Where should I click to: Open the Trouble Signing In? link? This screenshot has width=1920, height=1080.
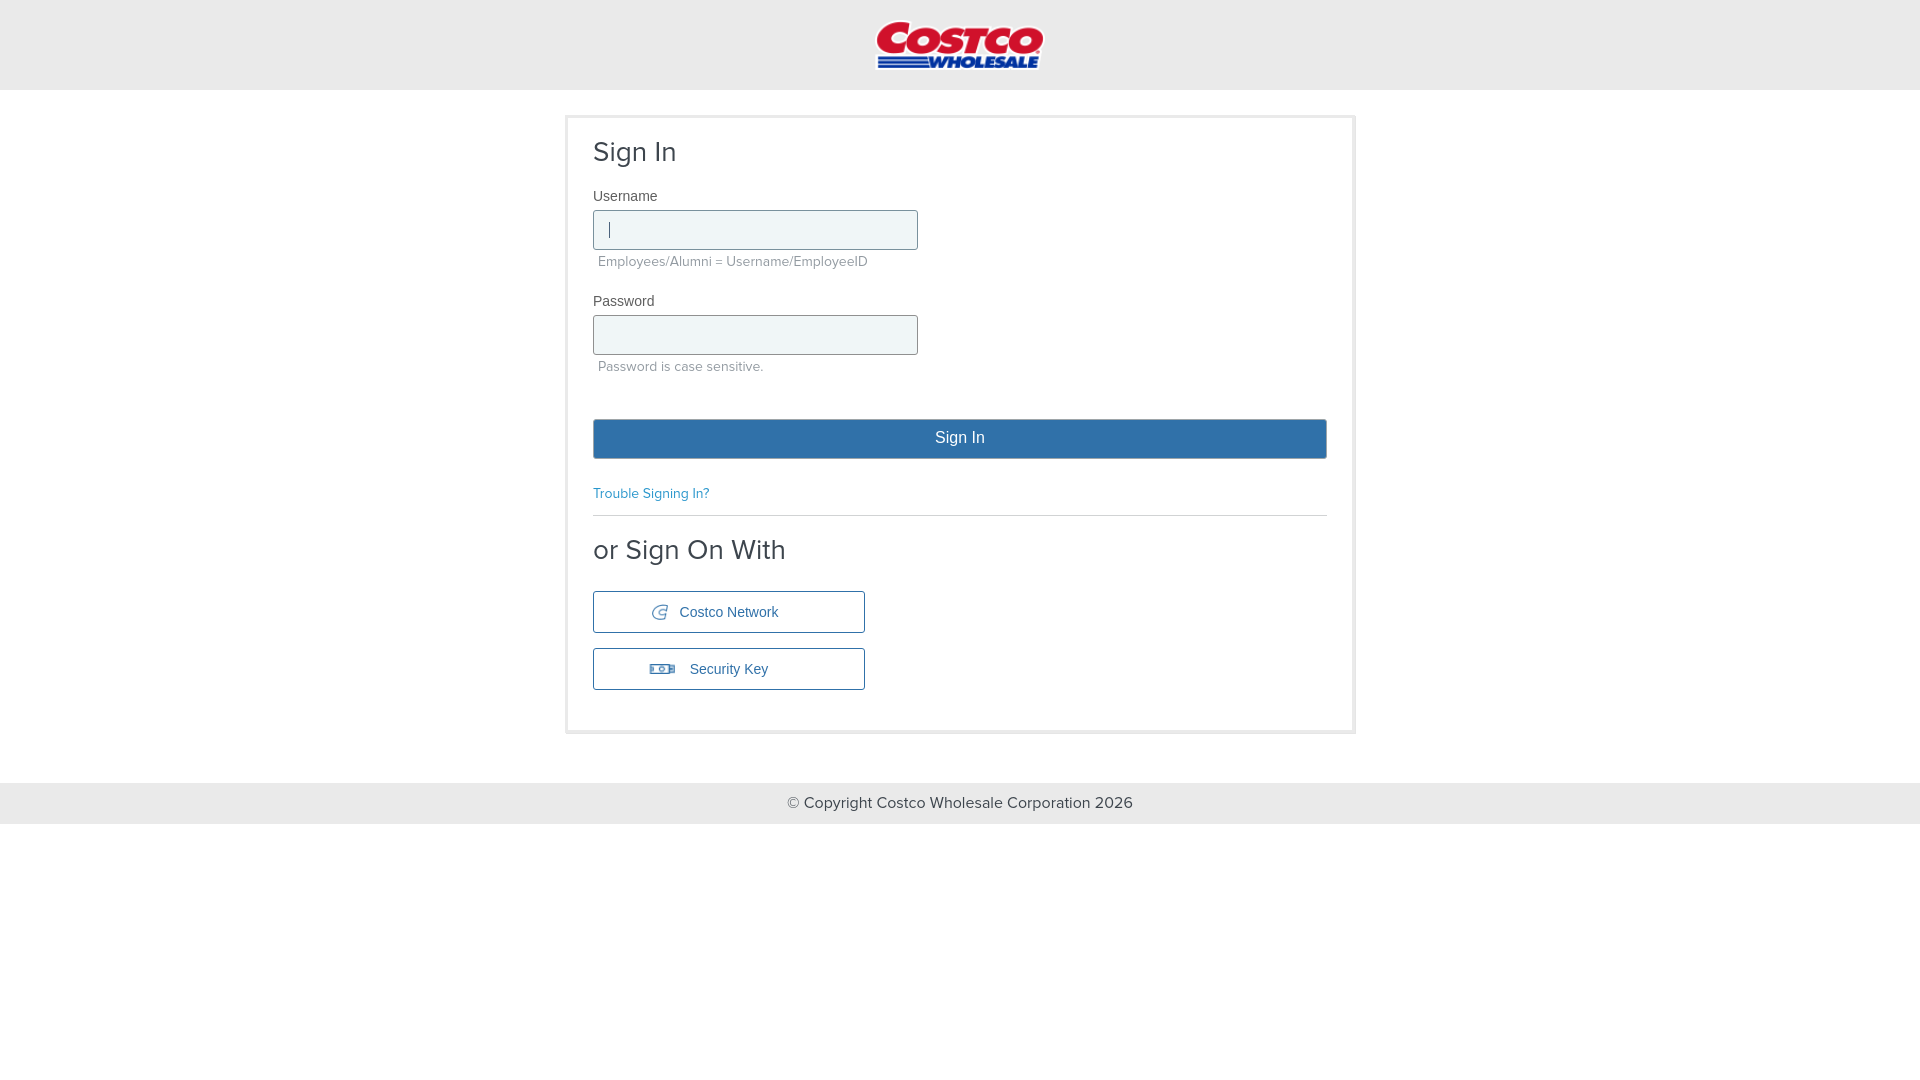(651, 494)
